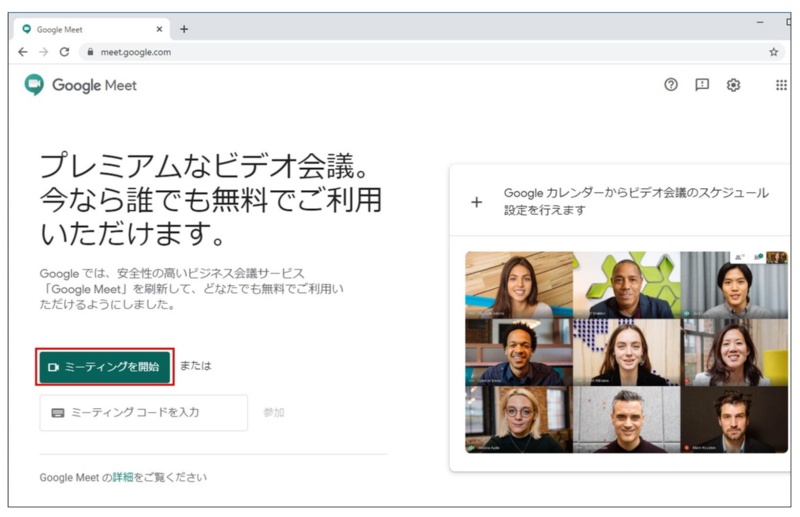Open the Google apps grid icon
The image size is (800, 517).
coord(781,85)
